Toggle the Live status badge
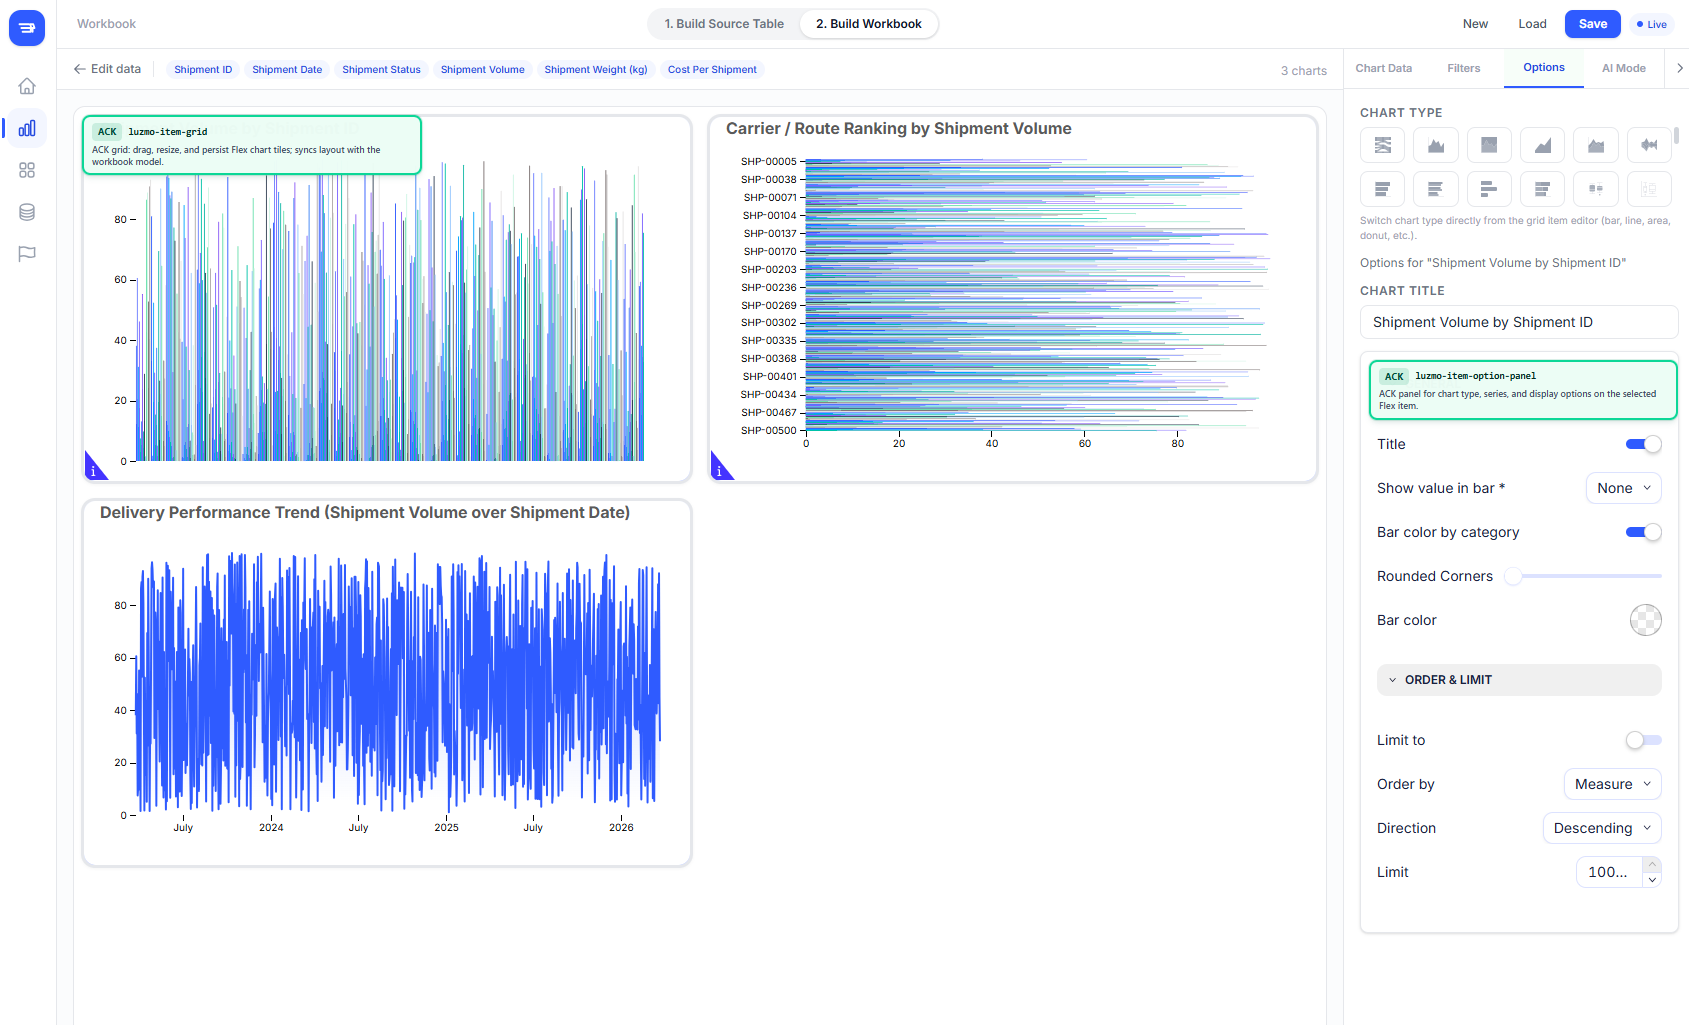 1651,24
